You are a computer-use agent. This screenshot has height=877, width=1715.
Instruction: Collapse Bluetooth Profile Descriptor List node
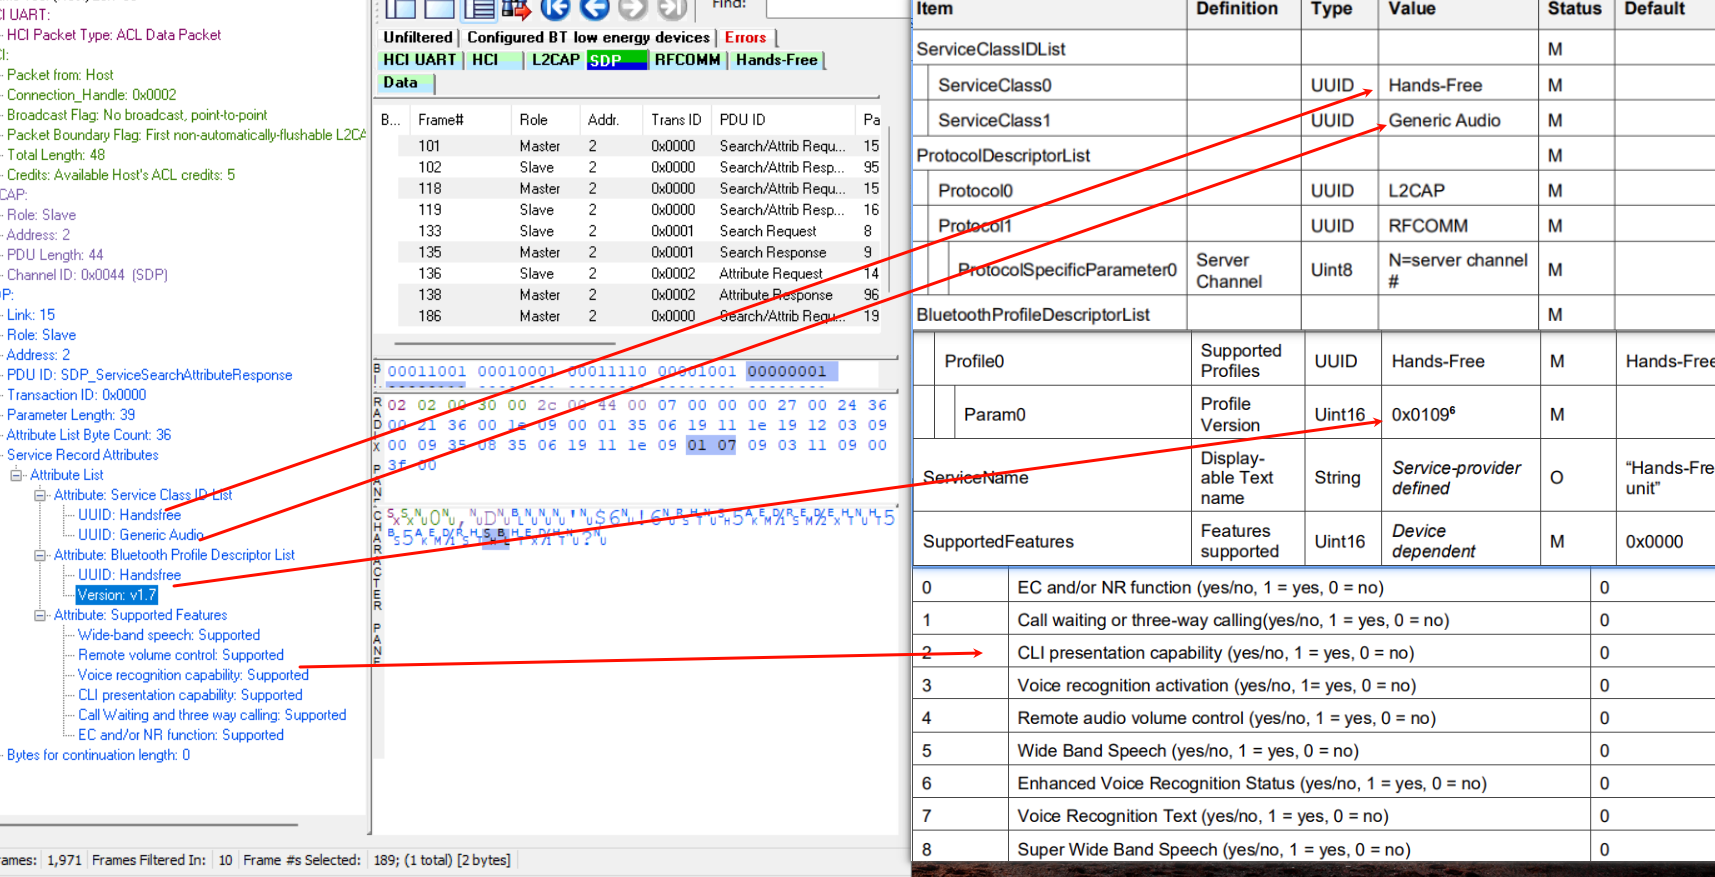(41, 555)
